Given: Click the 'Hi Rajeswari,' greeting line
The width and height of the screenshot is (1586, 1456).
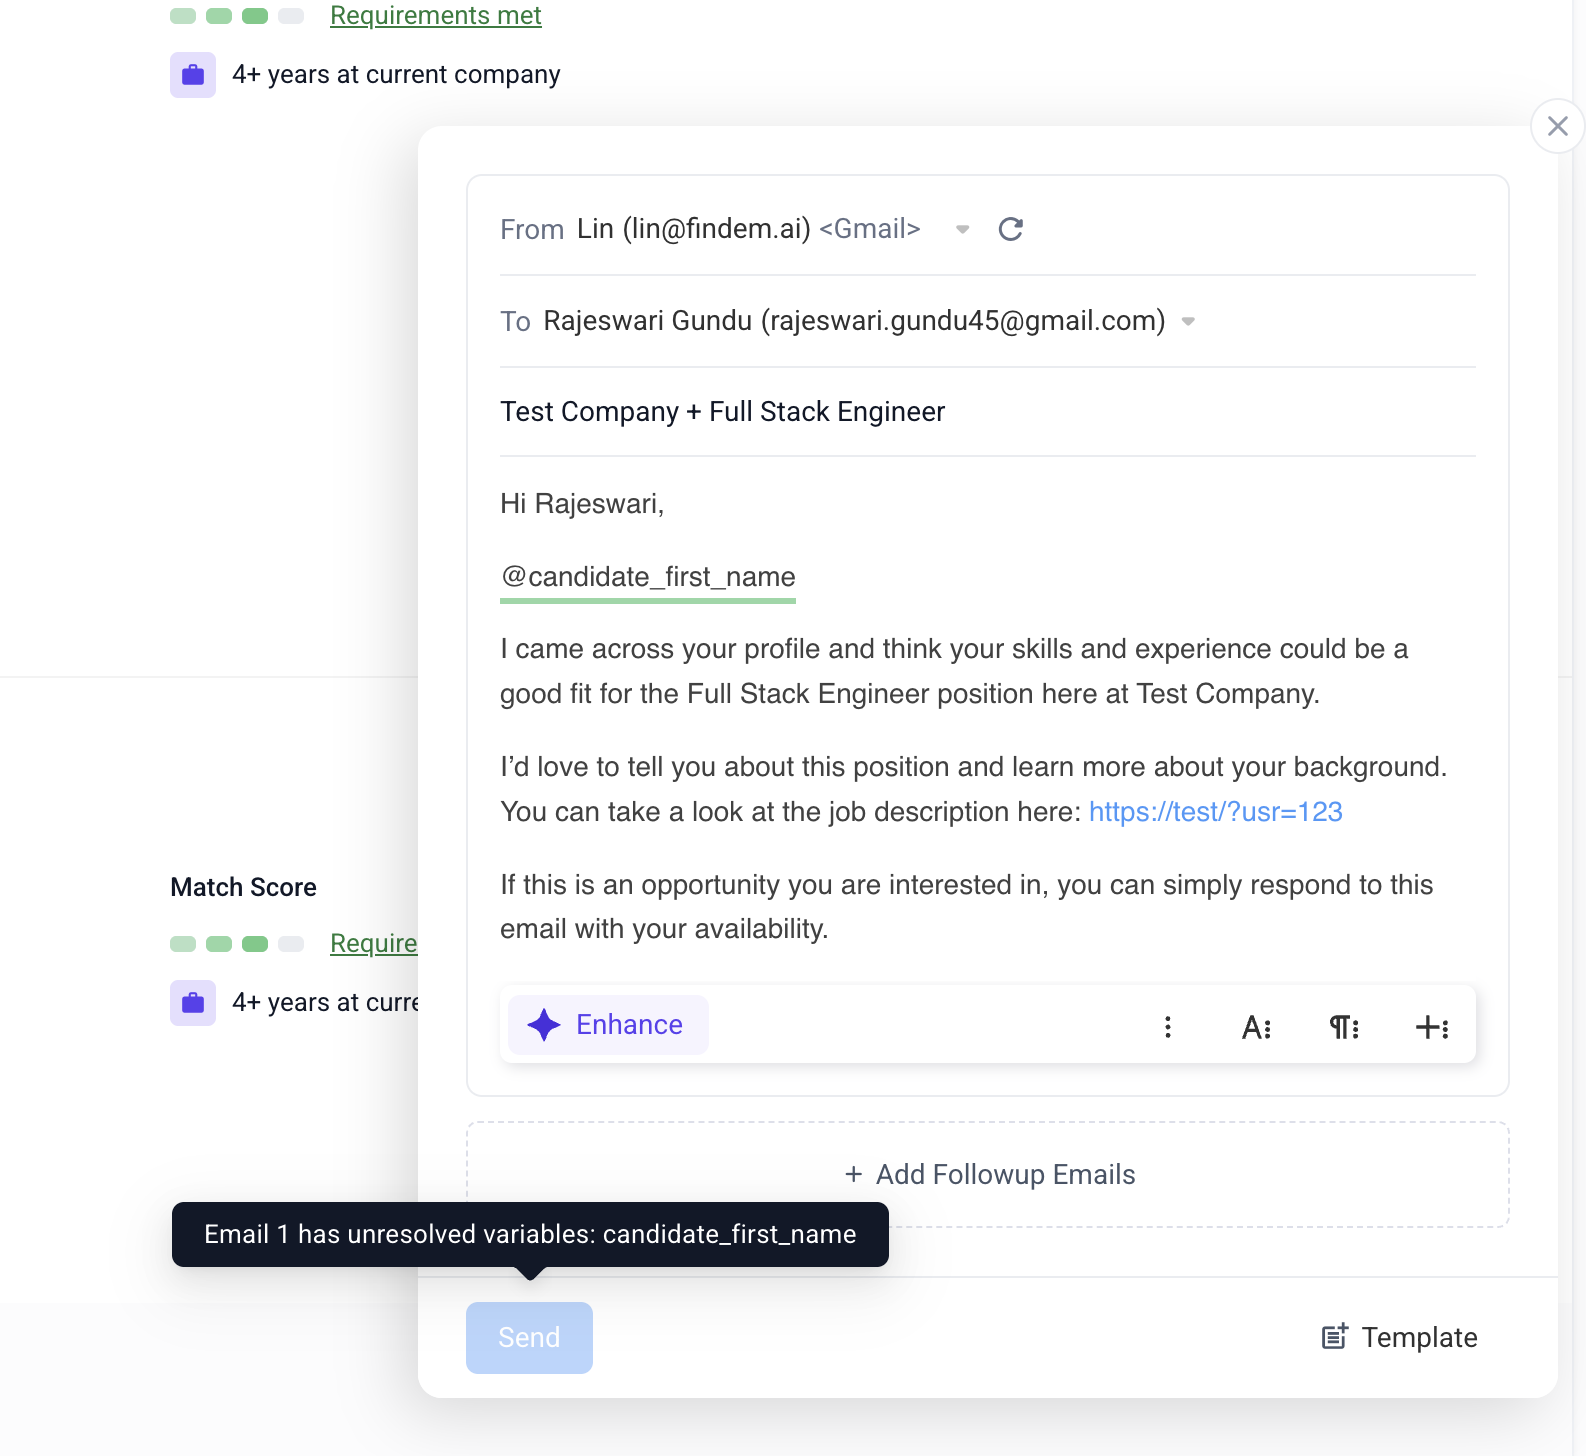Looking at the screenshot, I should pos(582,504).
